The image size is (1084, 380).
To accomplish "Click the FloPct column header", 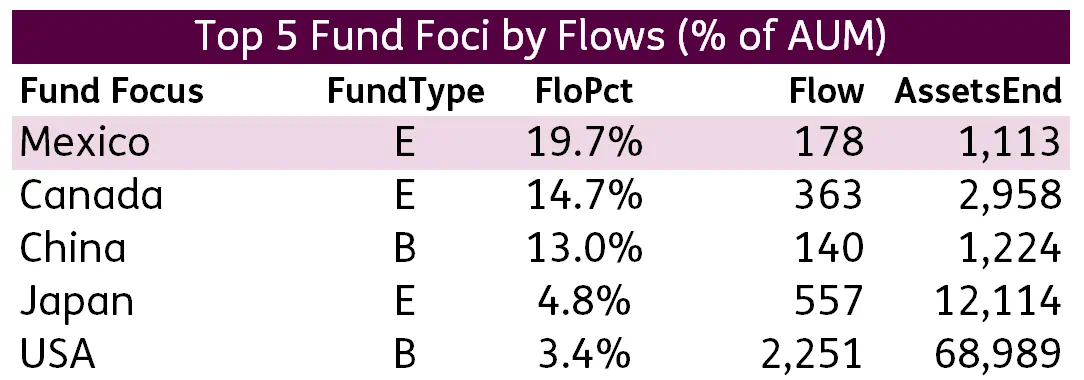I will pos(584,91).
